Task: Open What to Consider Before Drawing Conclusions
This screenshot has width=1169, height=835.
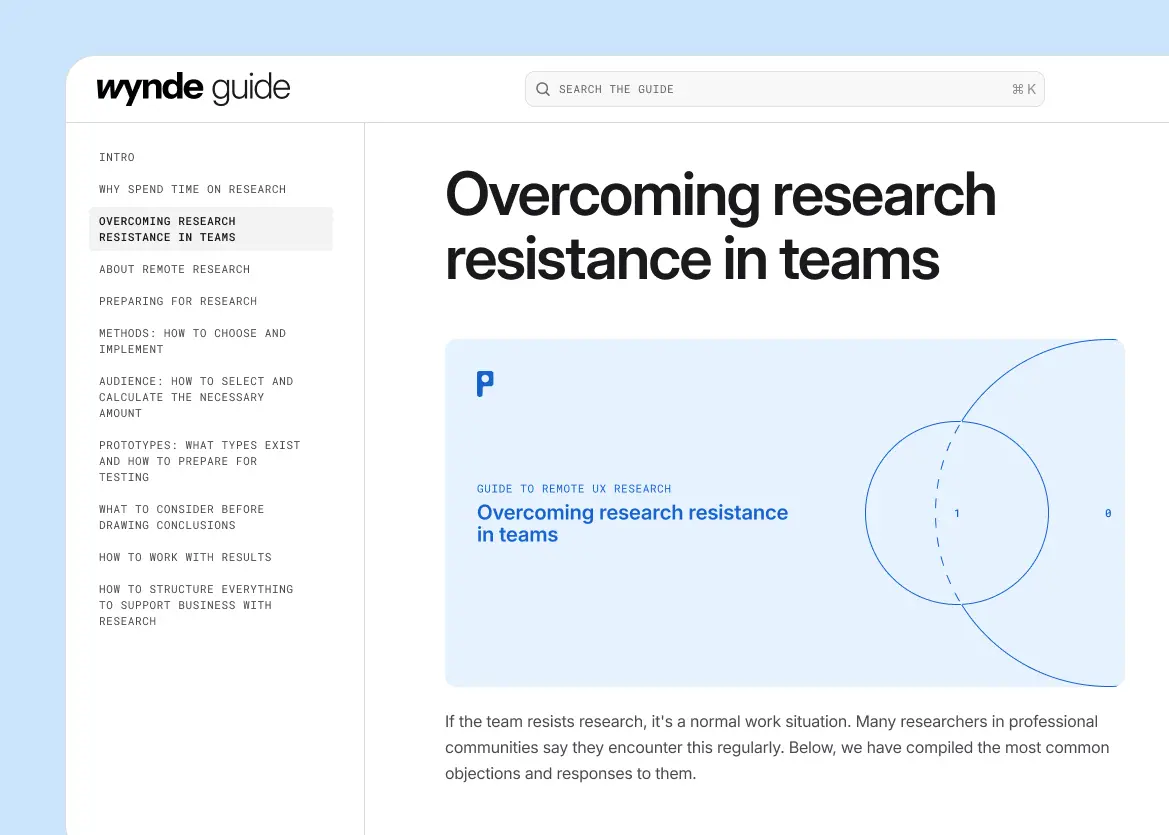Action: (x=182, y=517)
